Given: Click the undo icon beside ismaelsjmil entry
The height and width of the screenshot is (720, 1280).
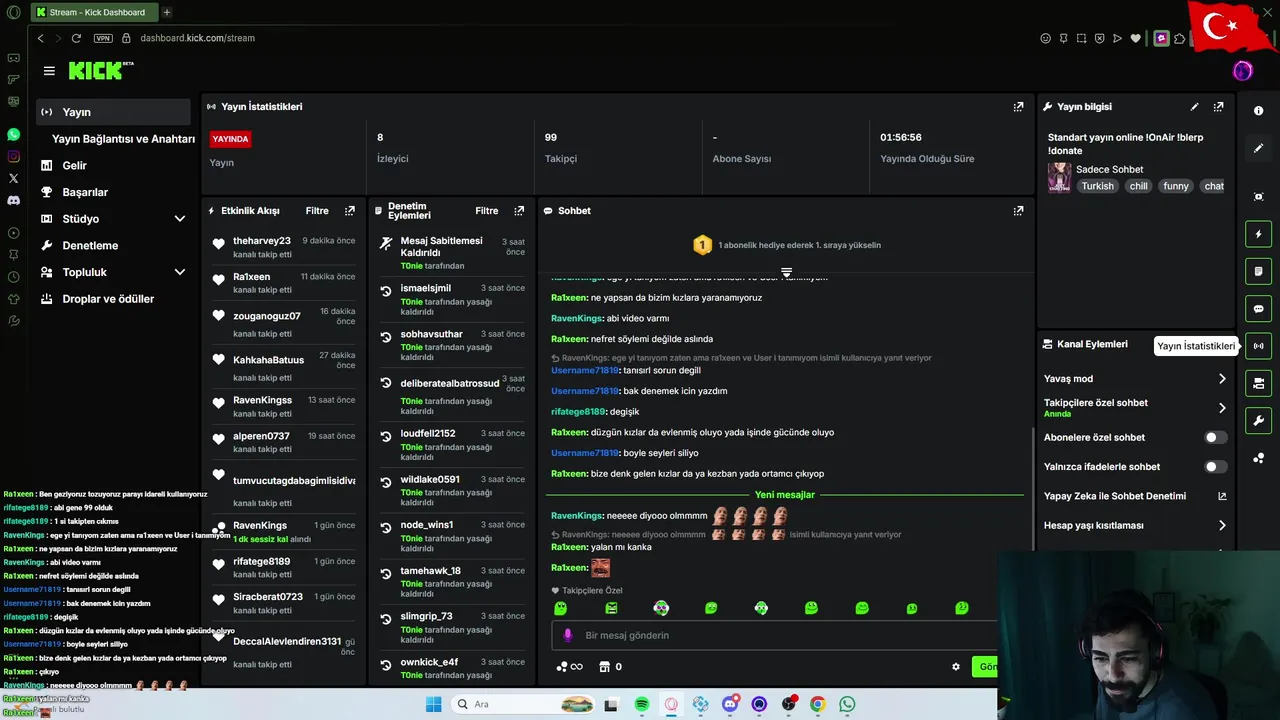Looking at the screenshot, I should click(386, 292).
